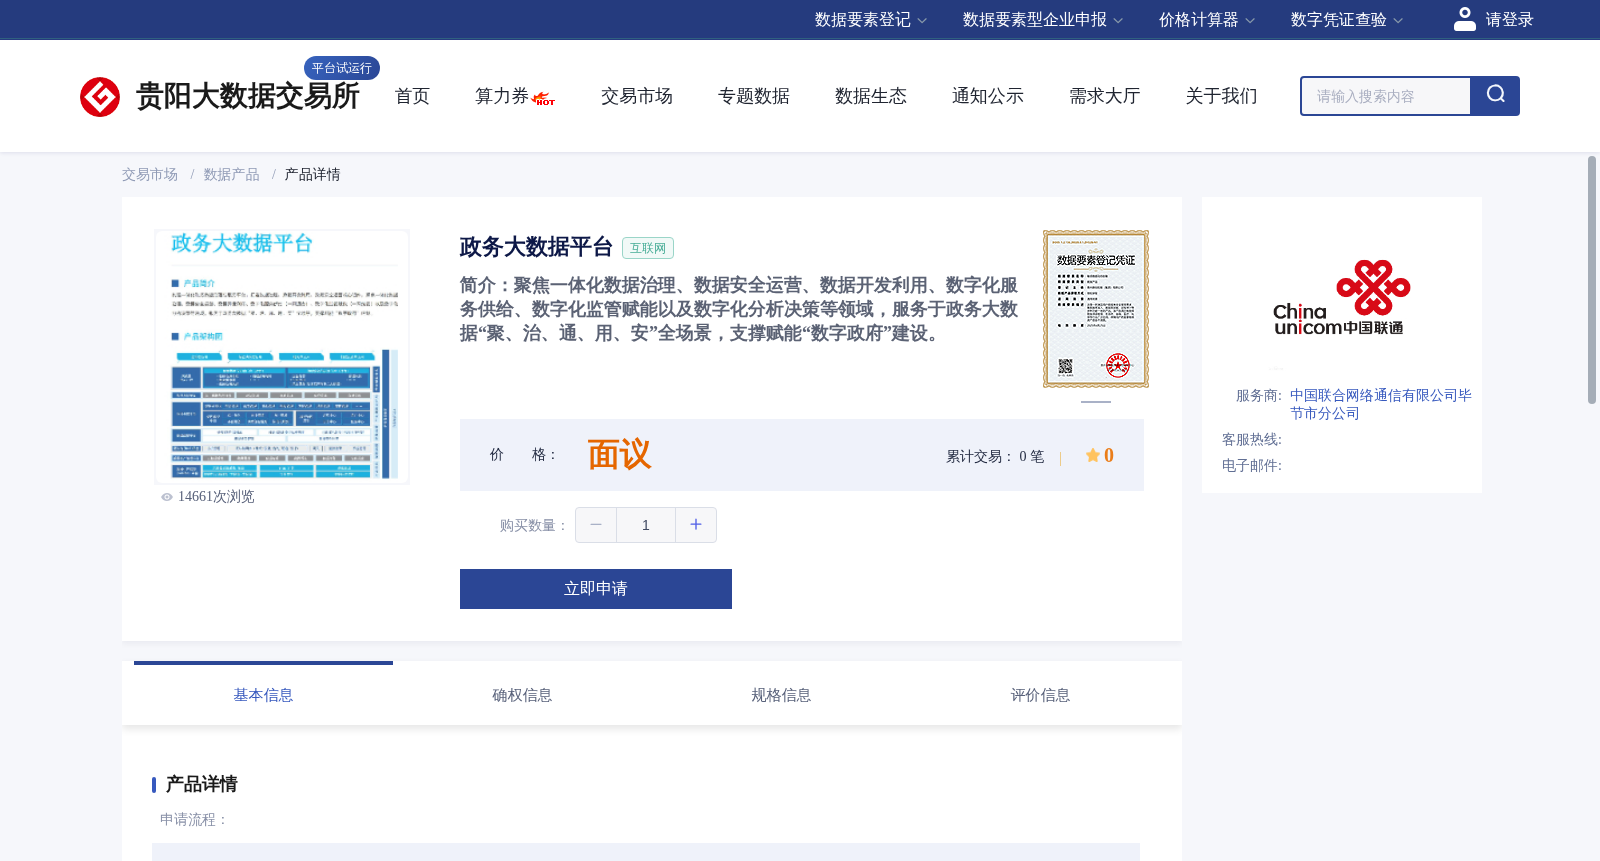Click the 14661次浏览 view count text

tap(216, 497)
